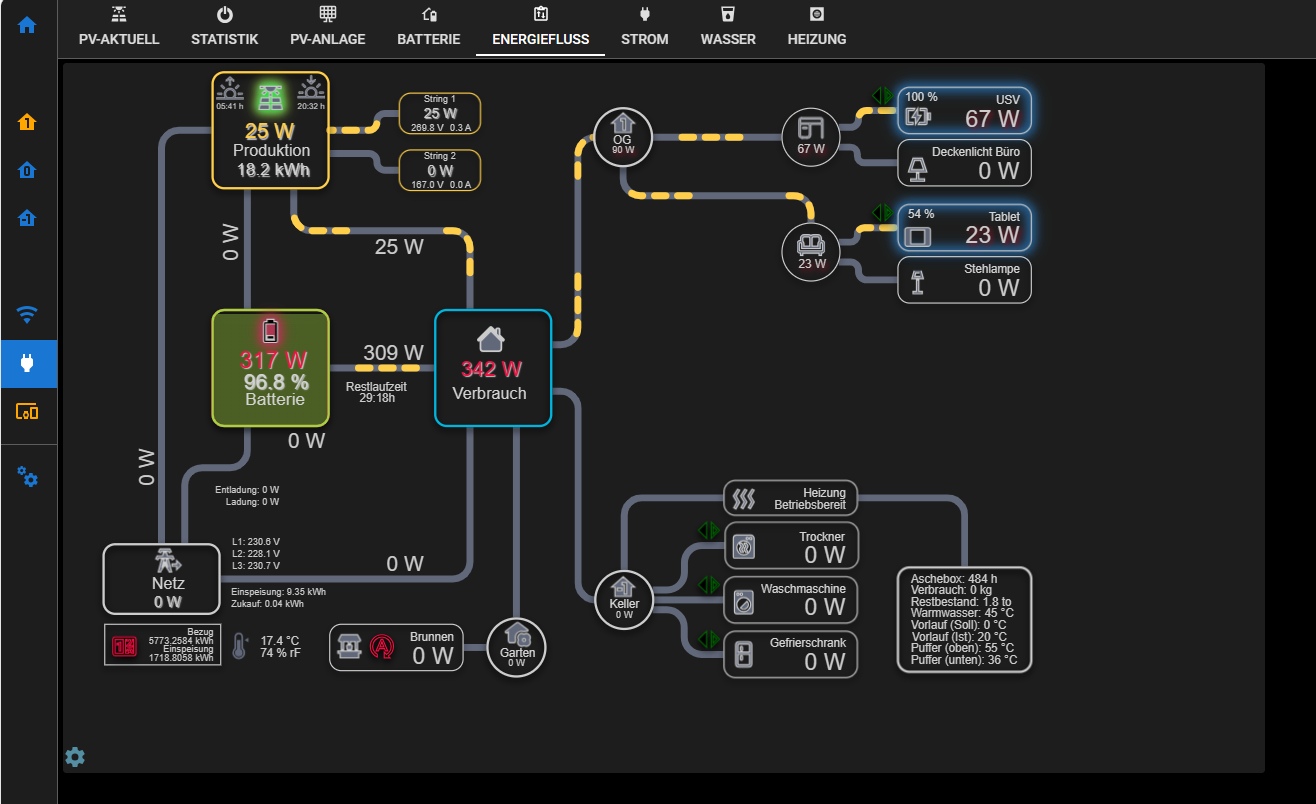The width and height of the screenshot is (1316, 804).
Task: Select the orange house floor 1 icon
Action: [x=27, y=122]
